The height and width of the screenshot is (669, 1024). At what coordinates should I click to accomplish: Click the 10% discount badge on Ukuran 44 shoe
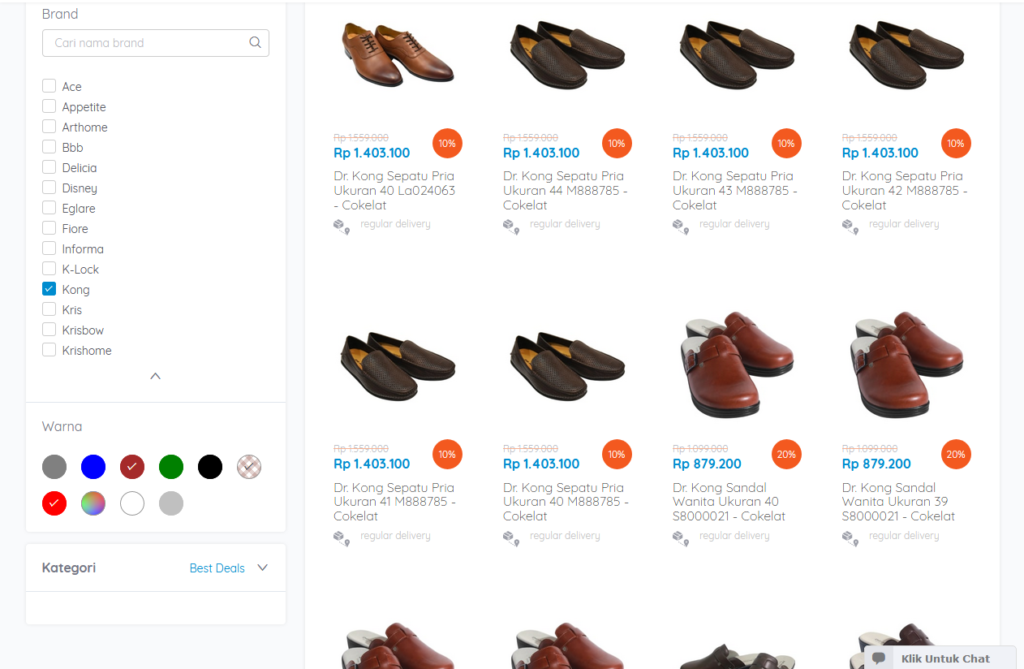point(617,144)
